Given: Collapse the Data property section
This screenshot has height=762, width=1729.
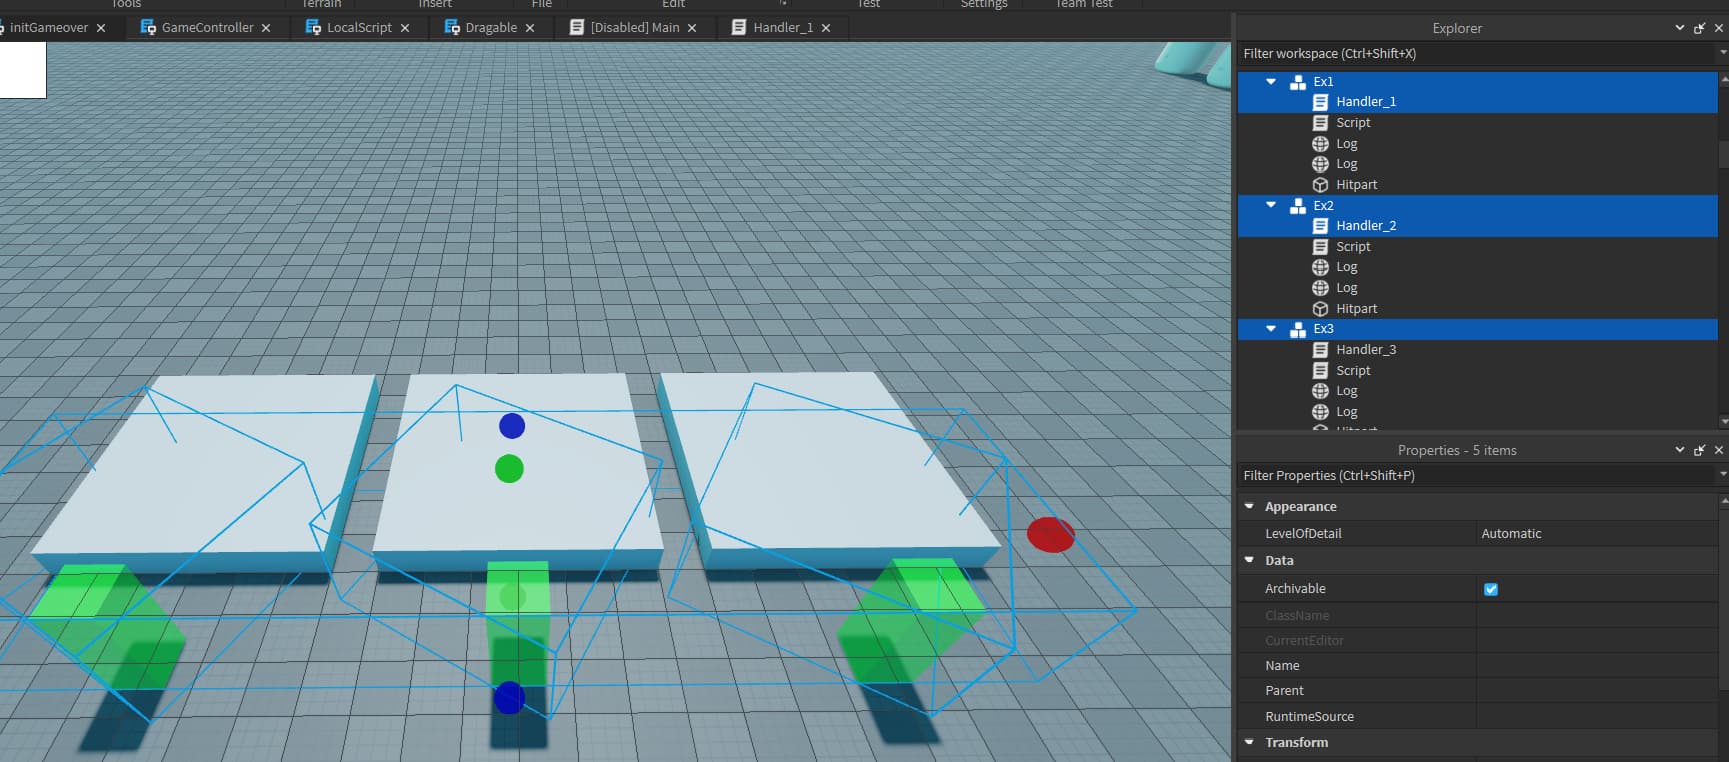Looking at the screenshot, I should [1249, 561].
